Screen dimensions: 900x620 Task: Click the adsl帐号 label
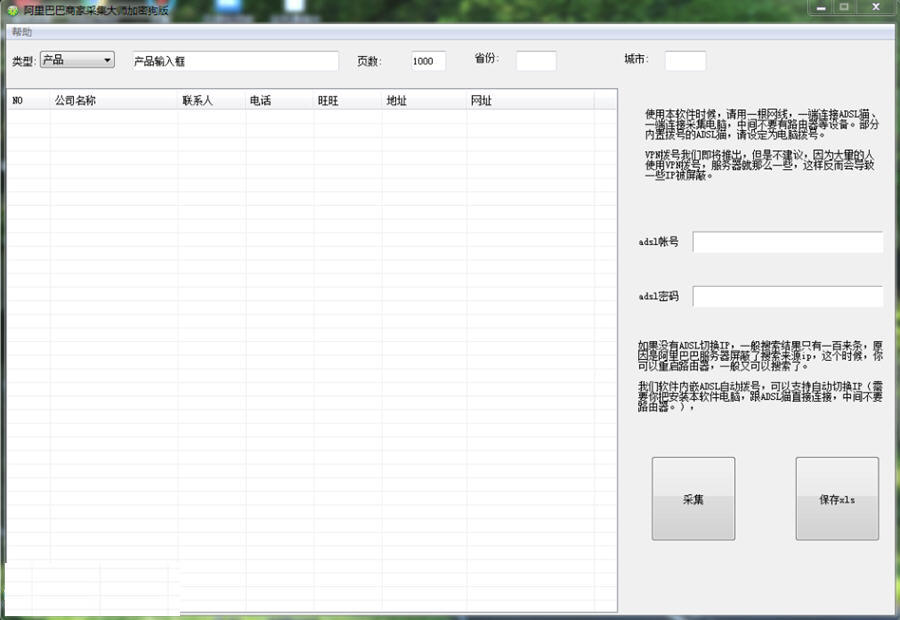click(x=658, y=242)
